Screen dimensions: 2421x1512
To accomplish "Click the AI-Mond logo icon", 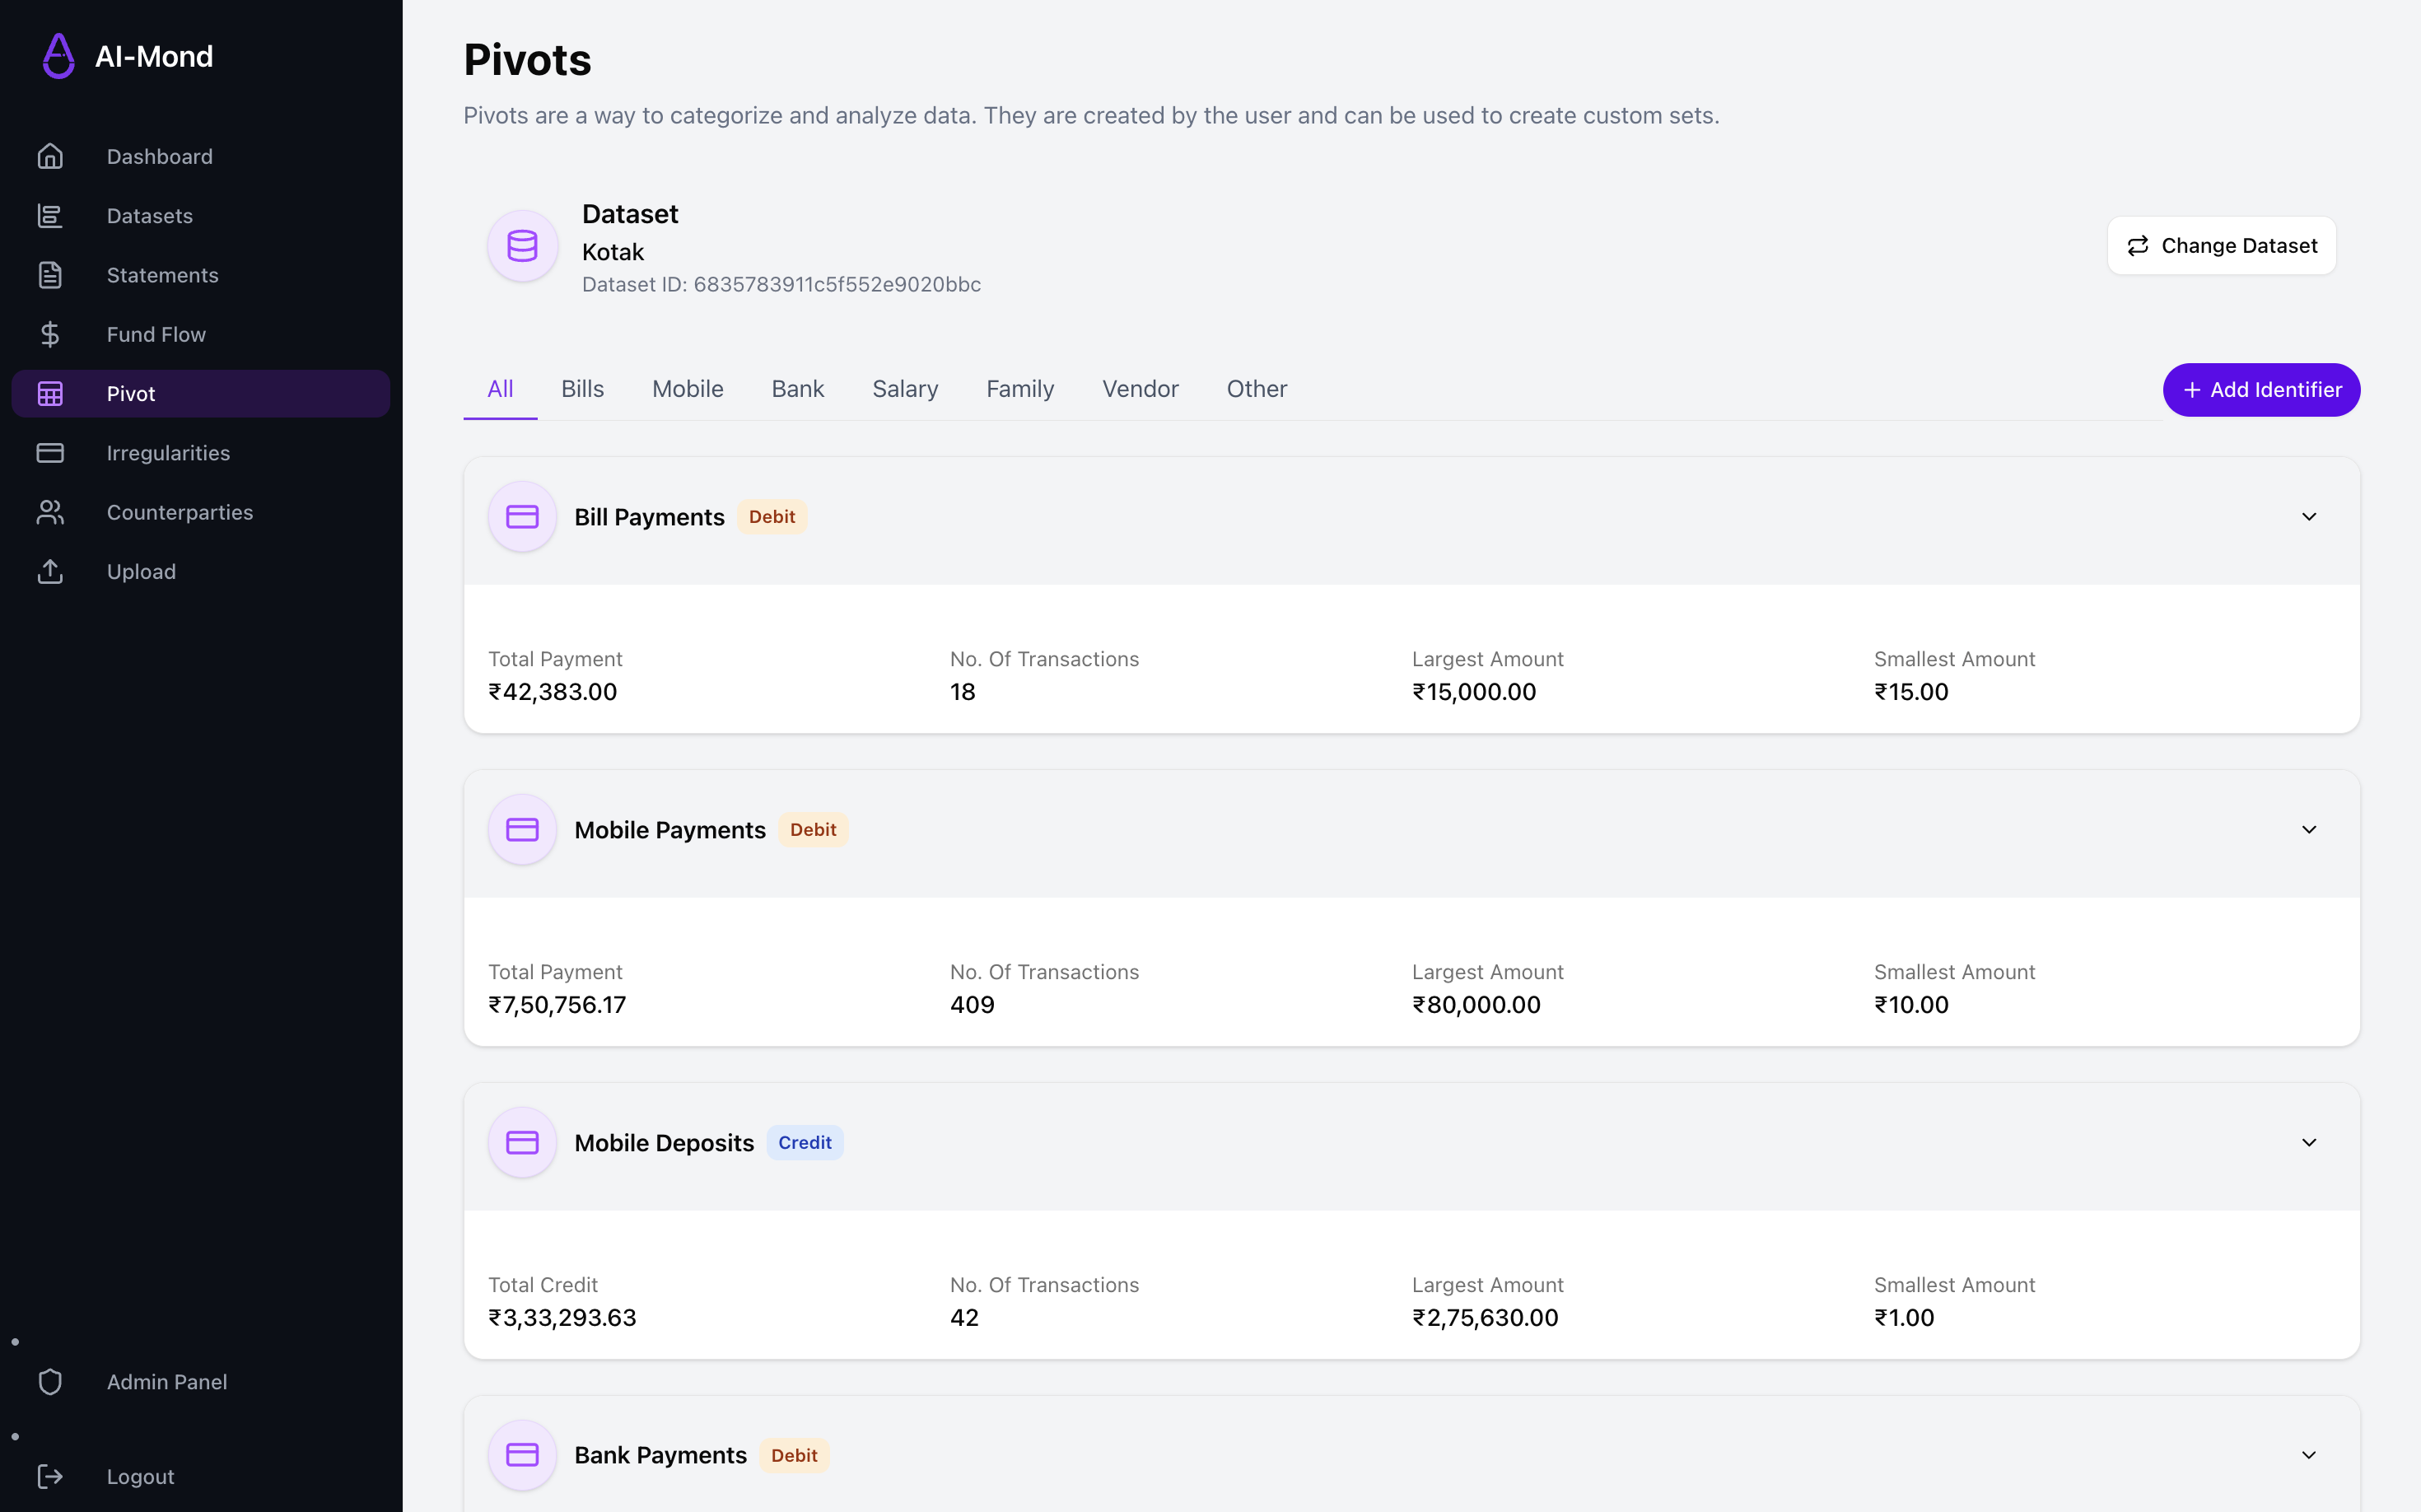I will 59,56.
